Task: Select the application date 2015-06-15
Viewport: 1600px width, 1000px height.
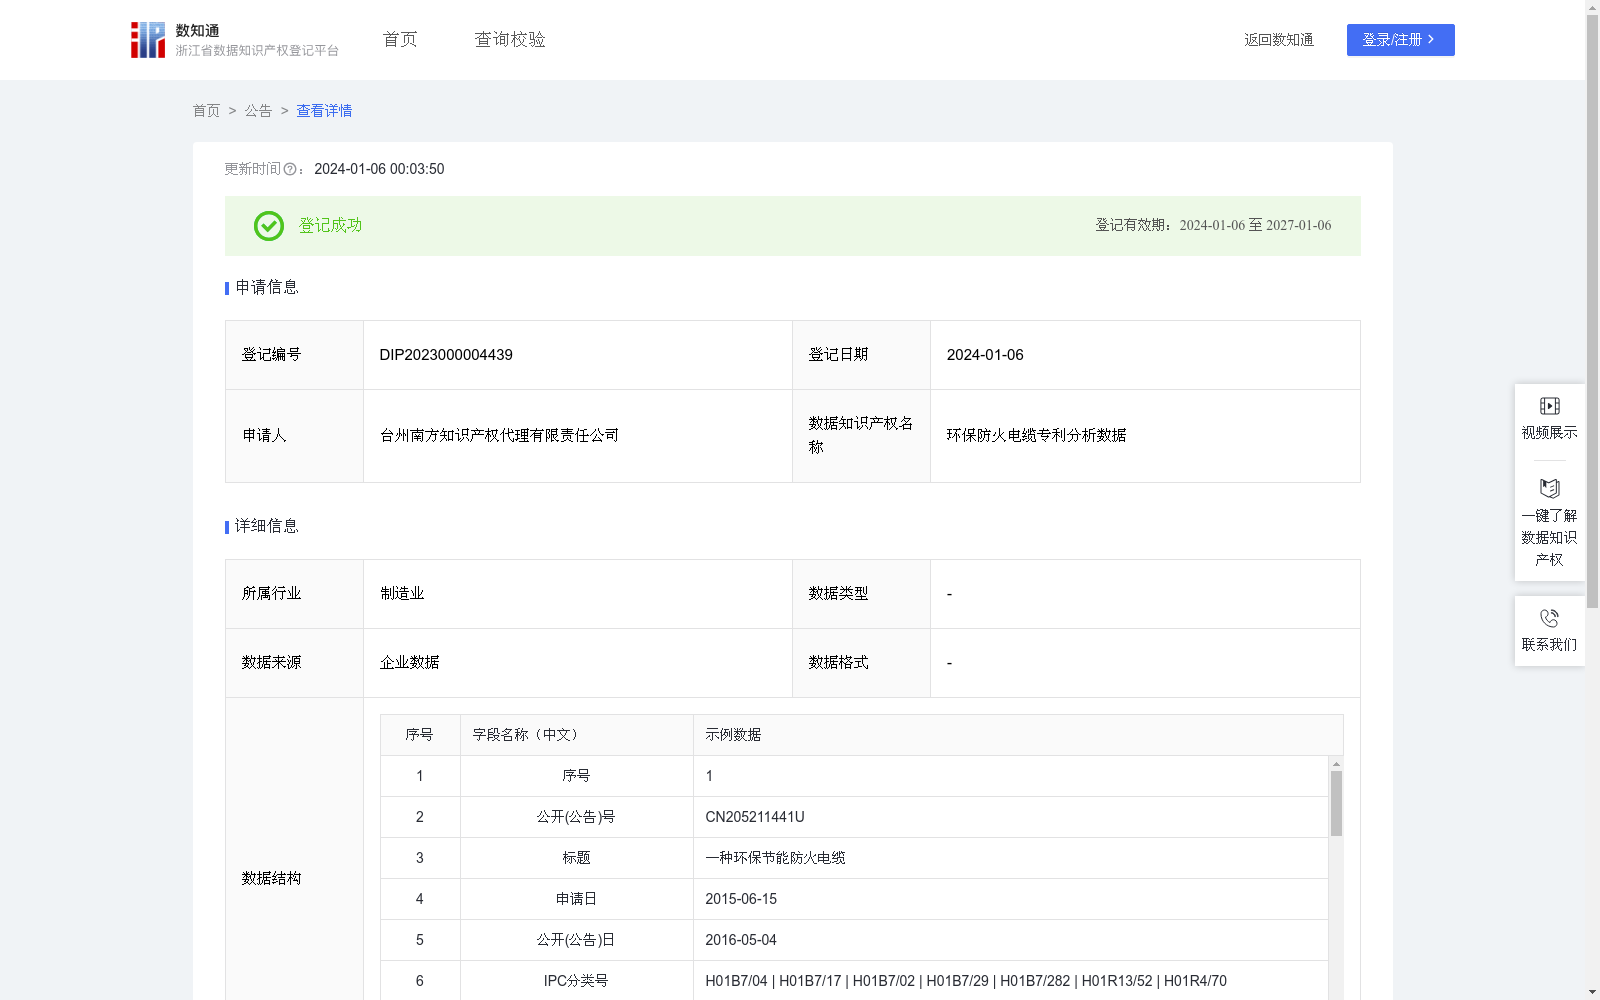Action: pyautogui.click(x=741, y=899)
